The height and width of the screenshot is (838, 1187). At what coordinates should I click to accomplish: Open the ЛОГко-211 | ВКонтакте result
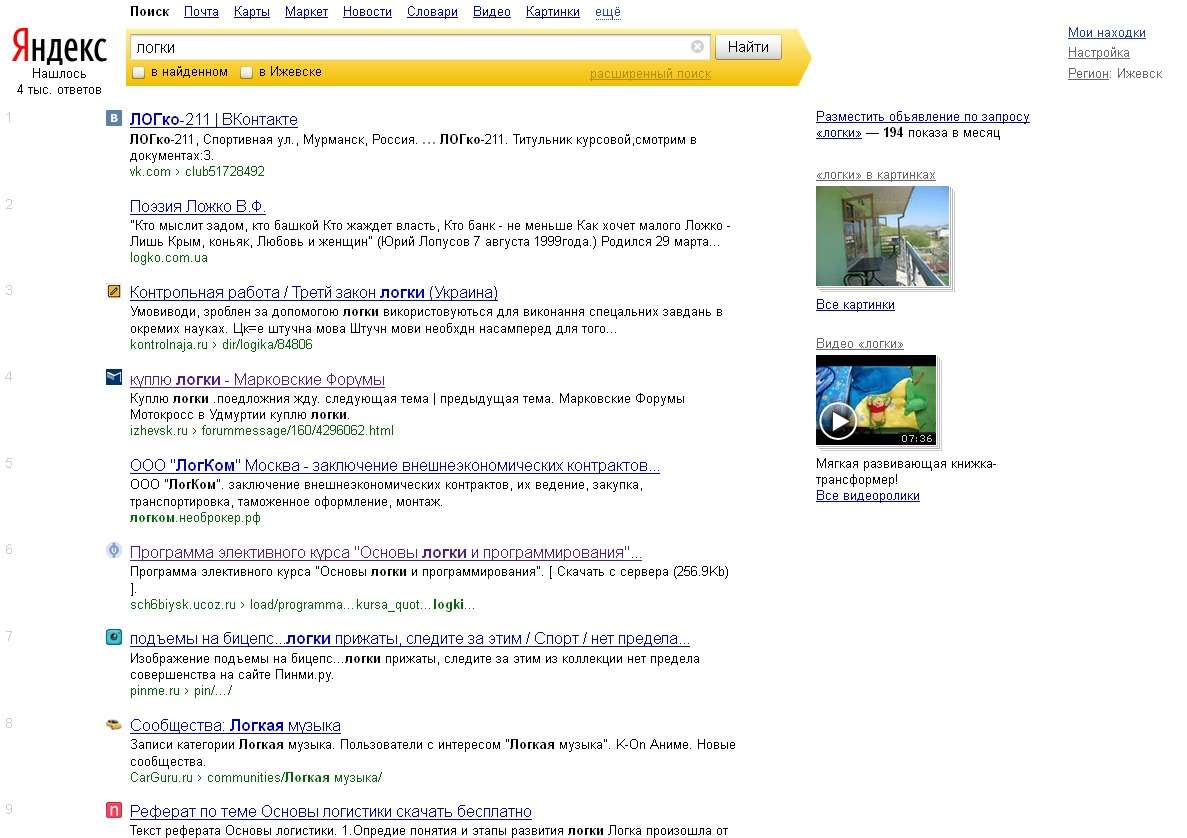213,120
